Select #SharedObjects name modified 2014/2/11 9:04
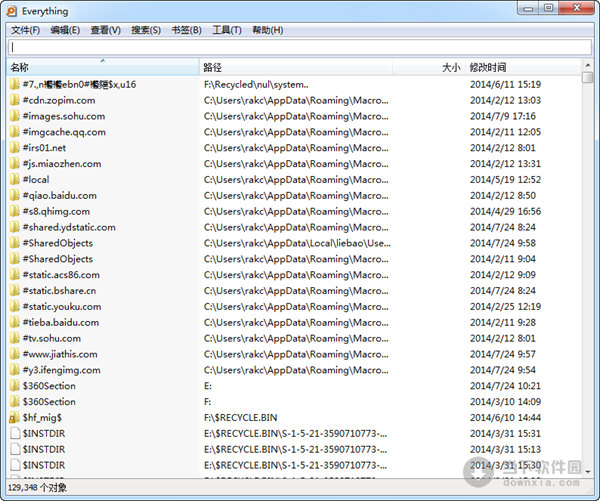The width and height of the screenshot is (600, 501). pos(58,259)
